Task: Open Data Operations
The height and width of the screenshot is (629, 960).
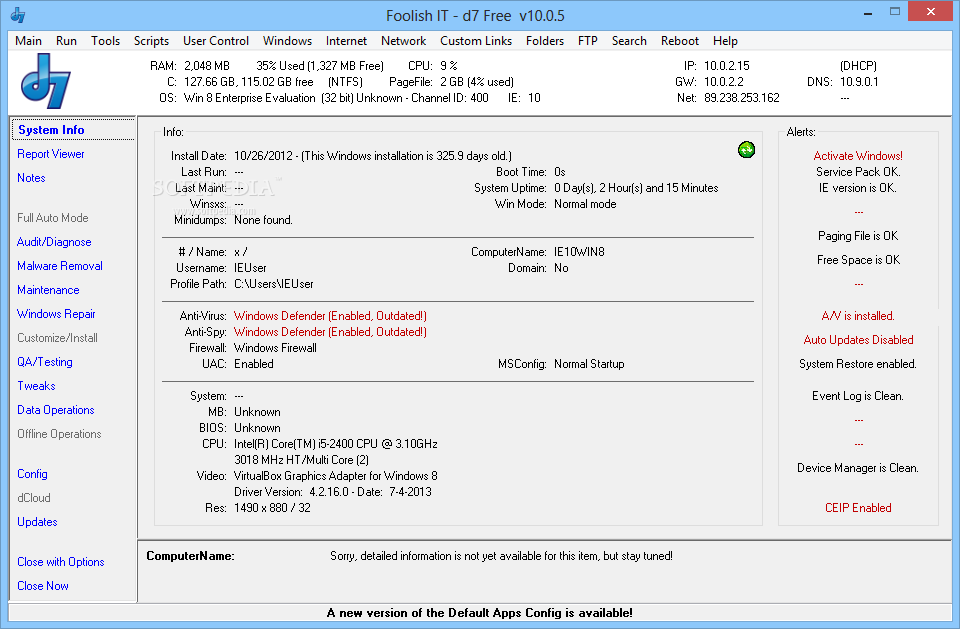Action: tap(56, 410)
